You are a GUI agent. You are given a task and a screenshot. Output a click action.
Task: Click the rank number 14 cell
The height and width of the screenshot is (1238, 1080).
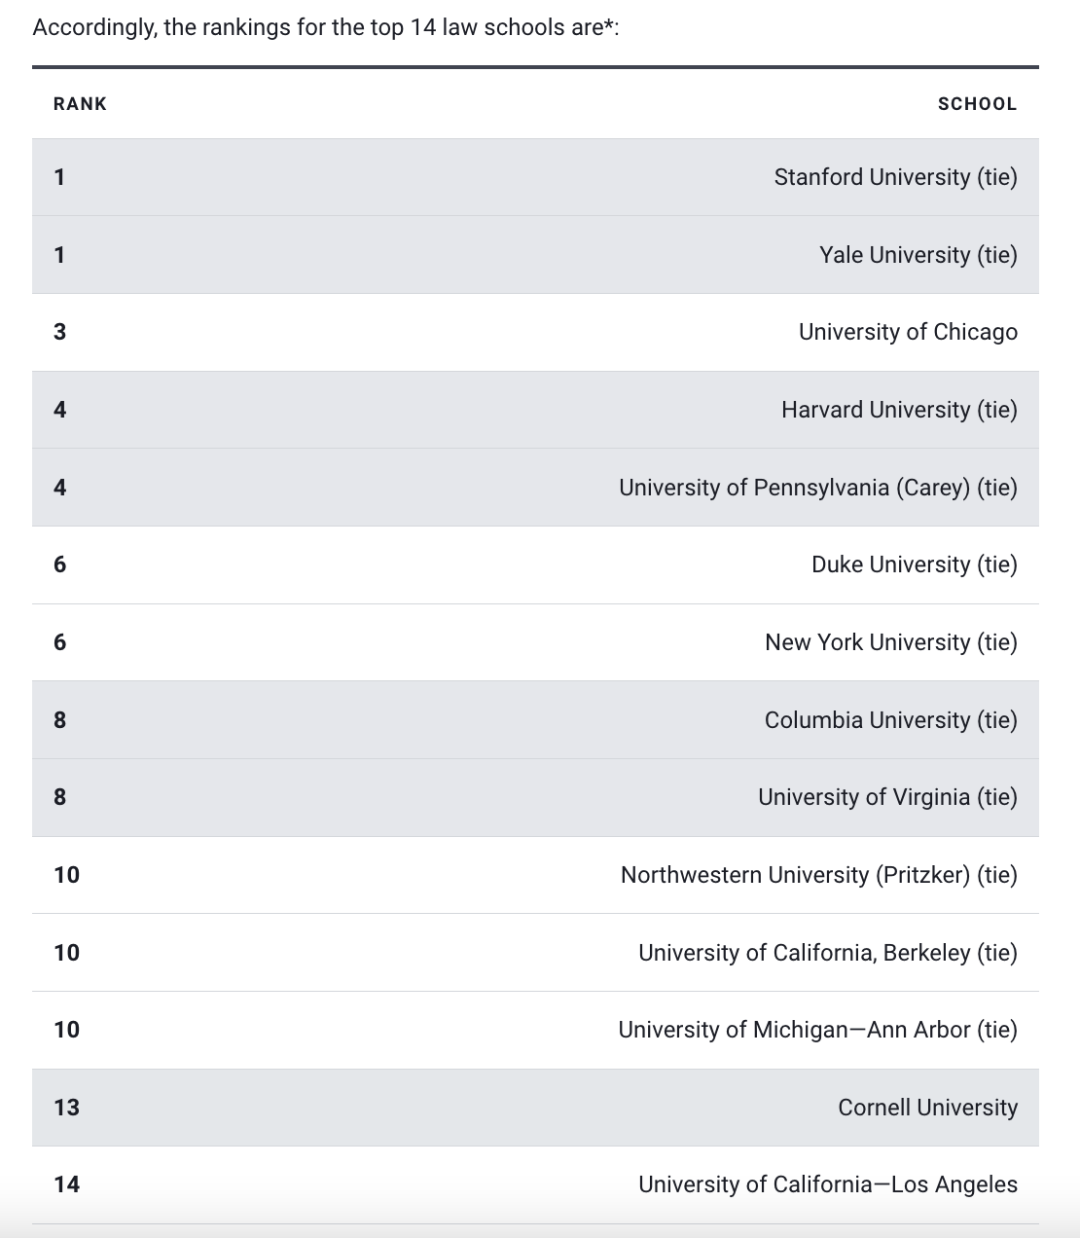(67, 1185)
